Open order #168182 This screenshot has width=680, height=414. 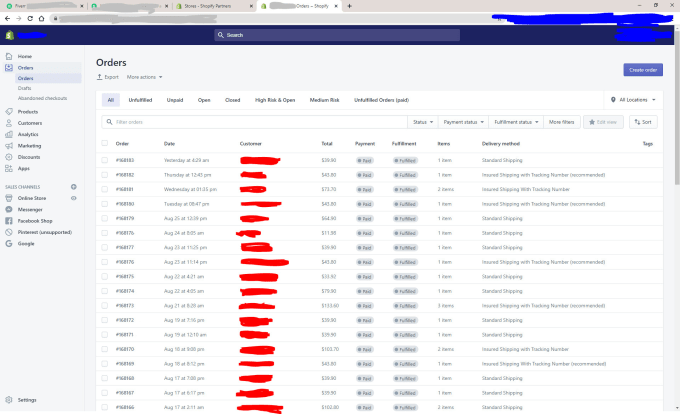[x=125, y=175]
